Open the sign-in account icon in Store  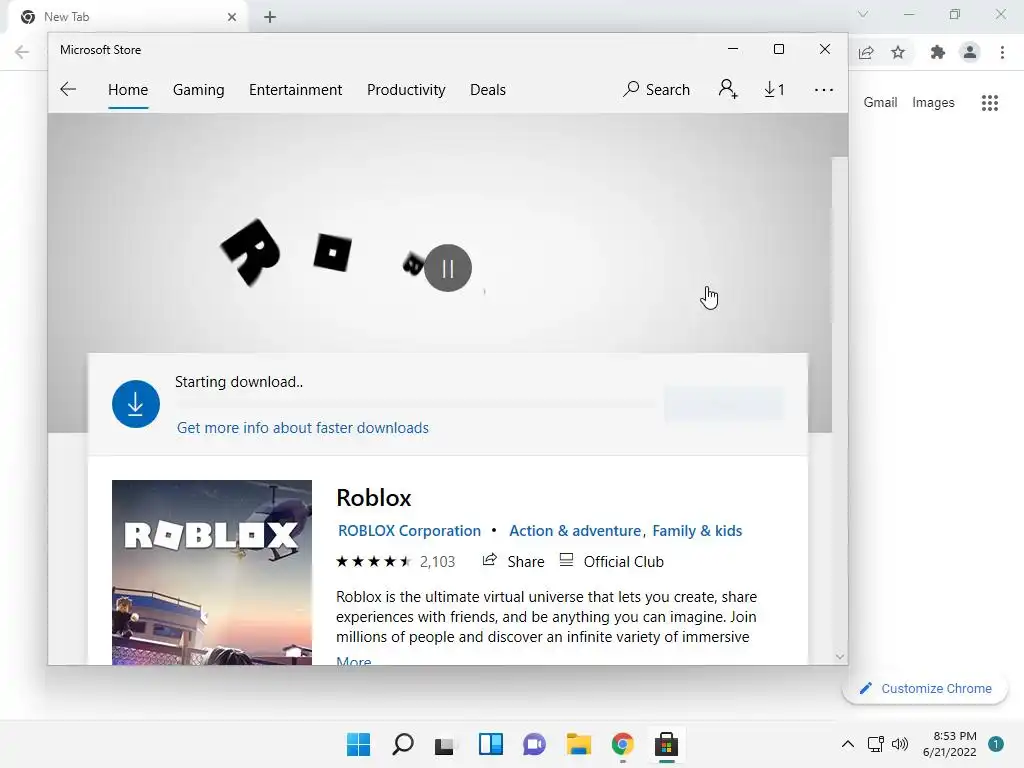[x=728, y=89]
